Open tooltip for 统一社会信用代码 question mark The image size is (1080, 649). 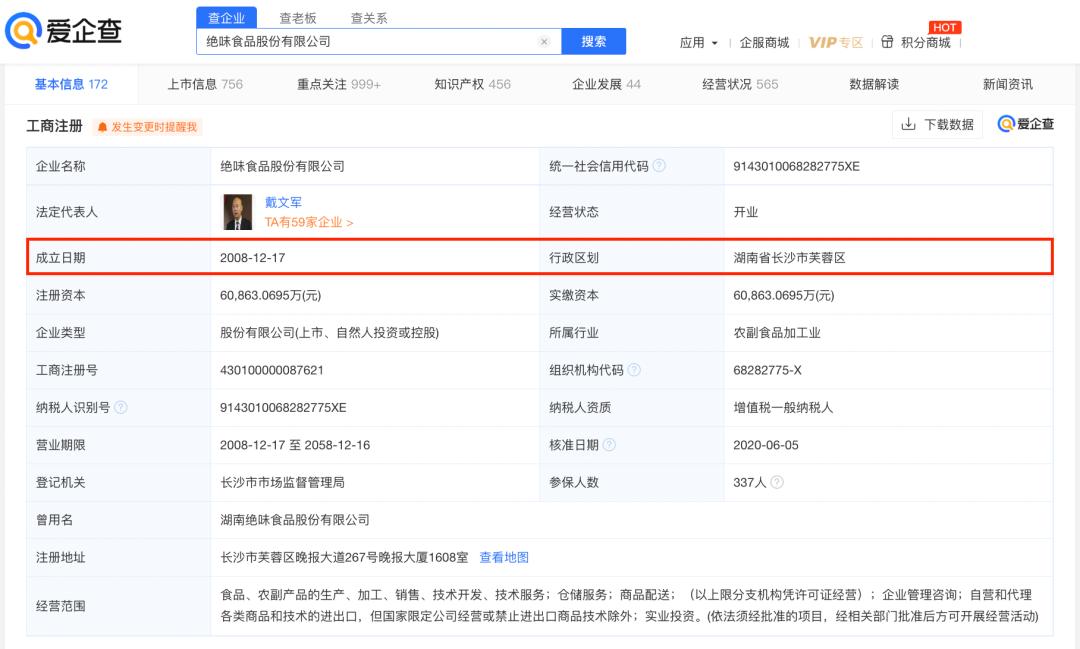tap(660, 166)
